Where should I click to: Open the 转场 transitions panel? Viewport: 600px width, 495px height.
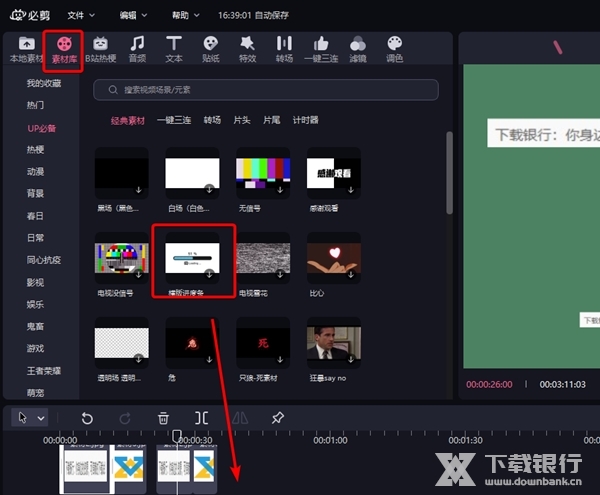pos(284,50)
